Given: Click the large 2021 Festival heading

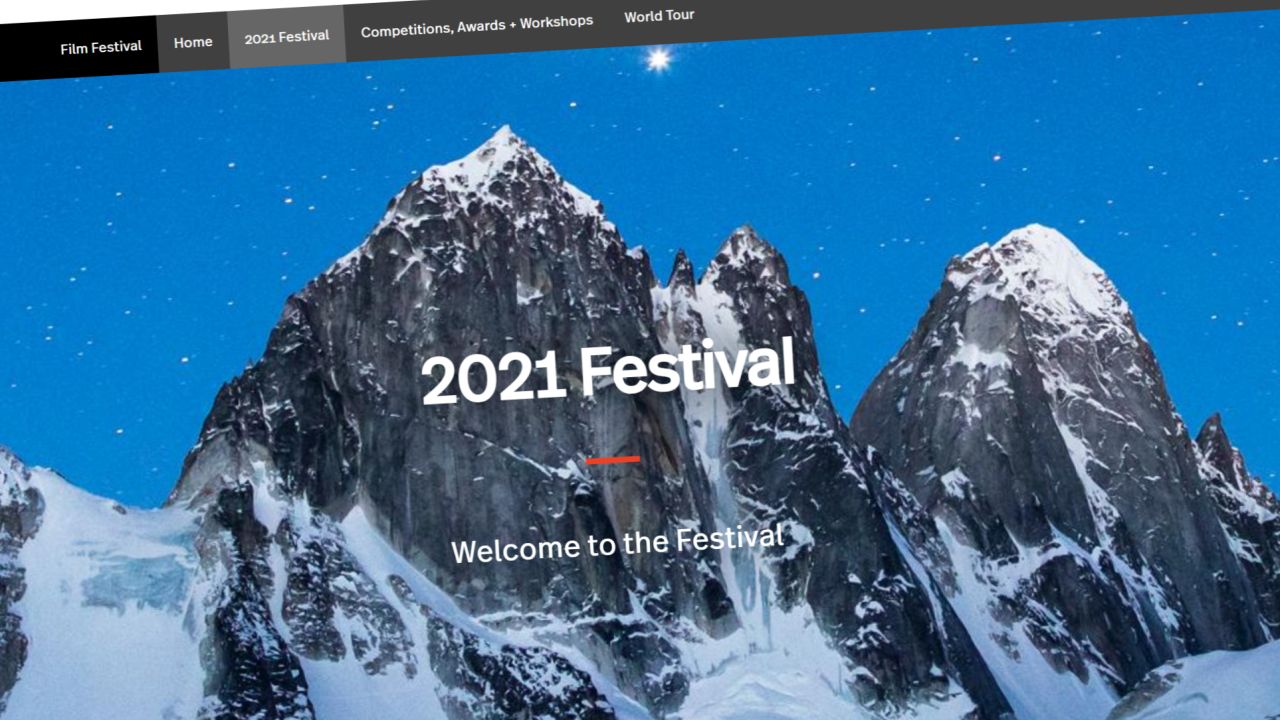Looking at the screenshot, I should [x=607, y=371].
